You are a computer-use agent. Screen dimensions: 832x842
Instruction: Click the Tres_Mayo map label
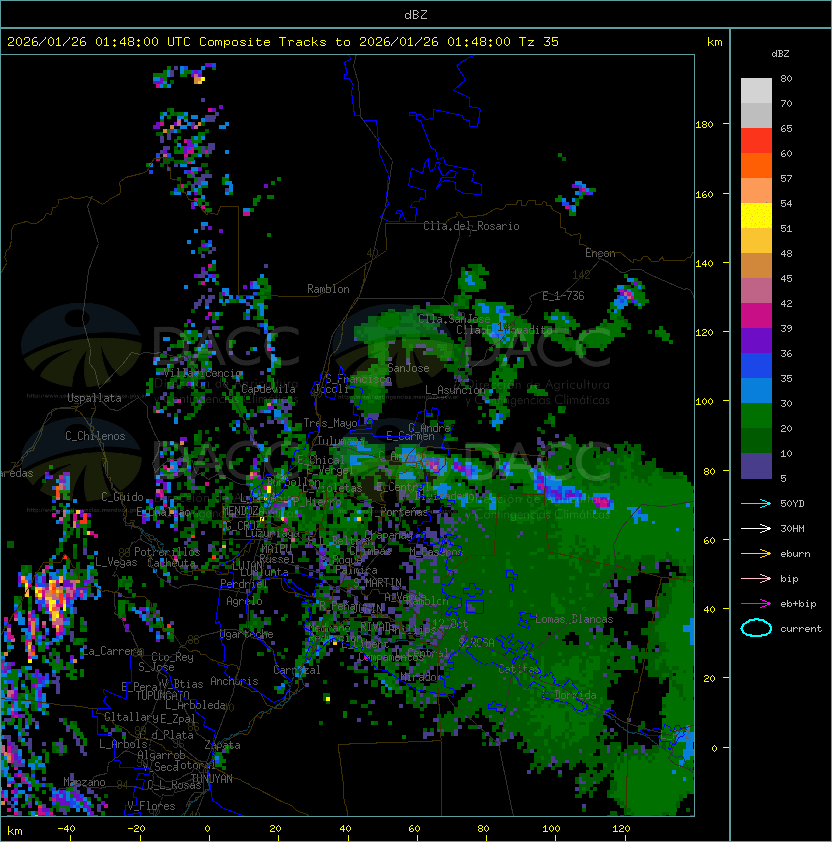(x=330, y=423)
